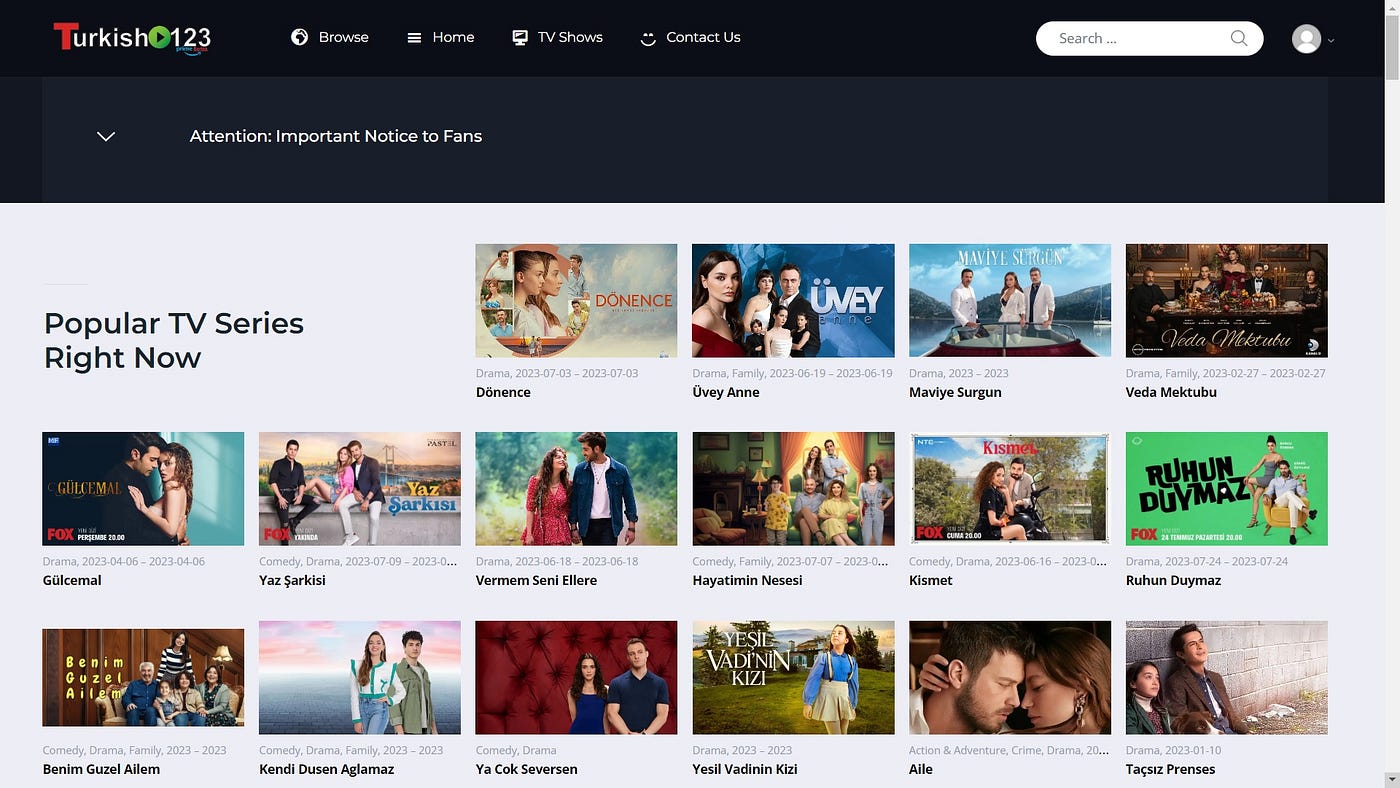Open the Browse menu
1400x788 pixels.
[x=343, y=37]
